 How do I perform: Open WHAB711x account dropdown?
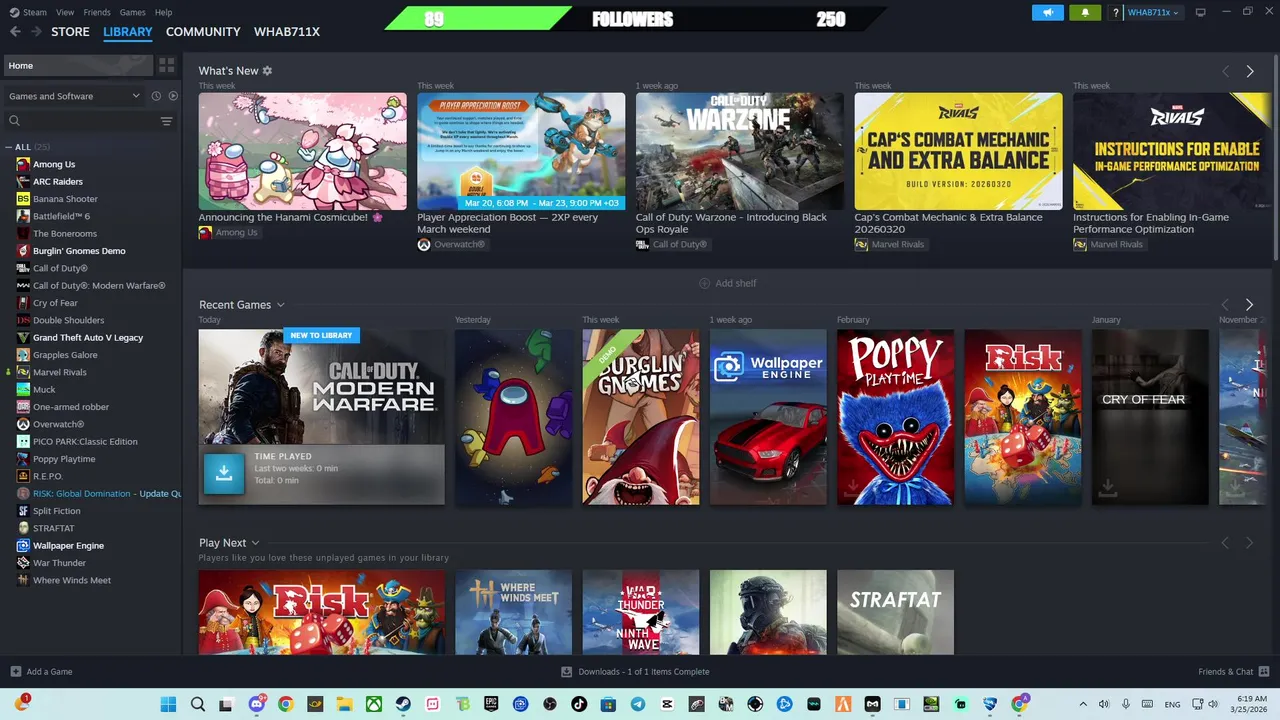pyautogui.click(x=1153, y=12)
